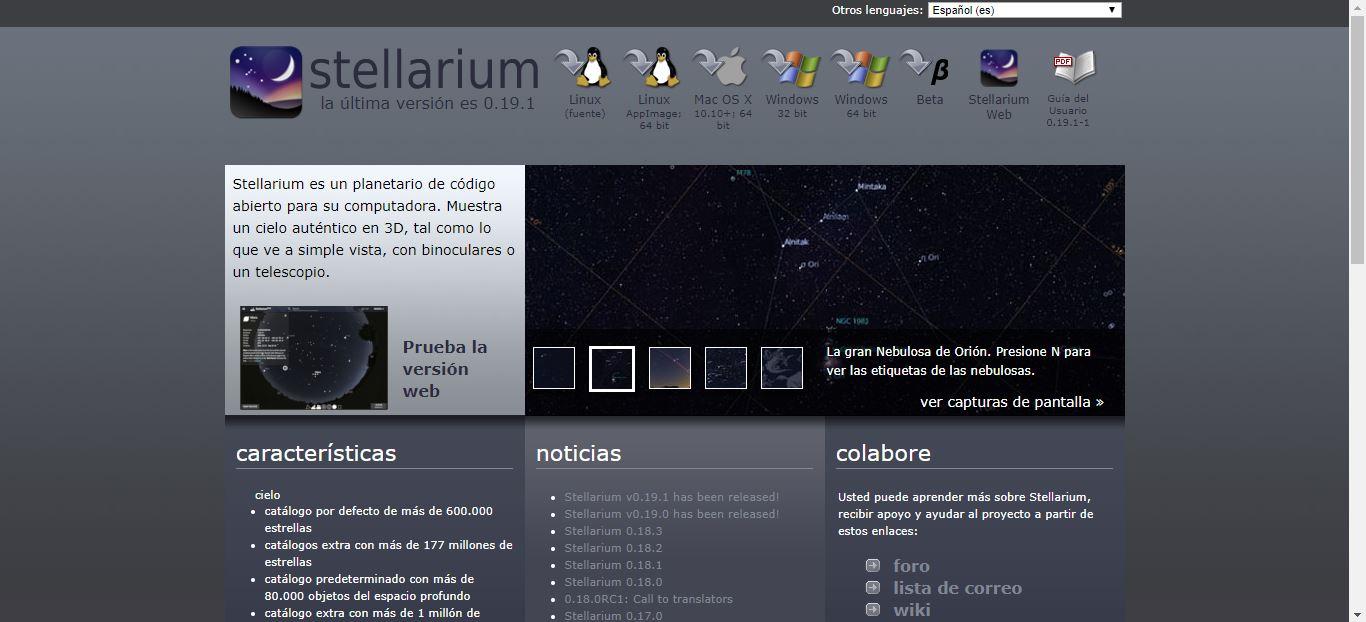The height and width of the screenshot is (622, 1366).
Task: Select the fourth slideshow thumbnail
Action: pyautogui.click(x=726, y=368)
